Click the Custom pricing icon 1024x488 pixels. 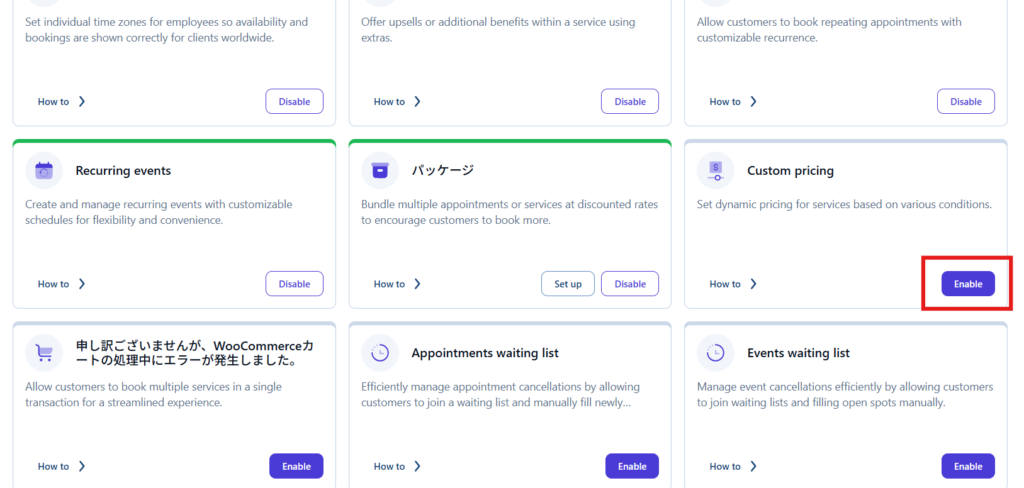point(715,170)
